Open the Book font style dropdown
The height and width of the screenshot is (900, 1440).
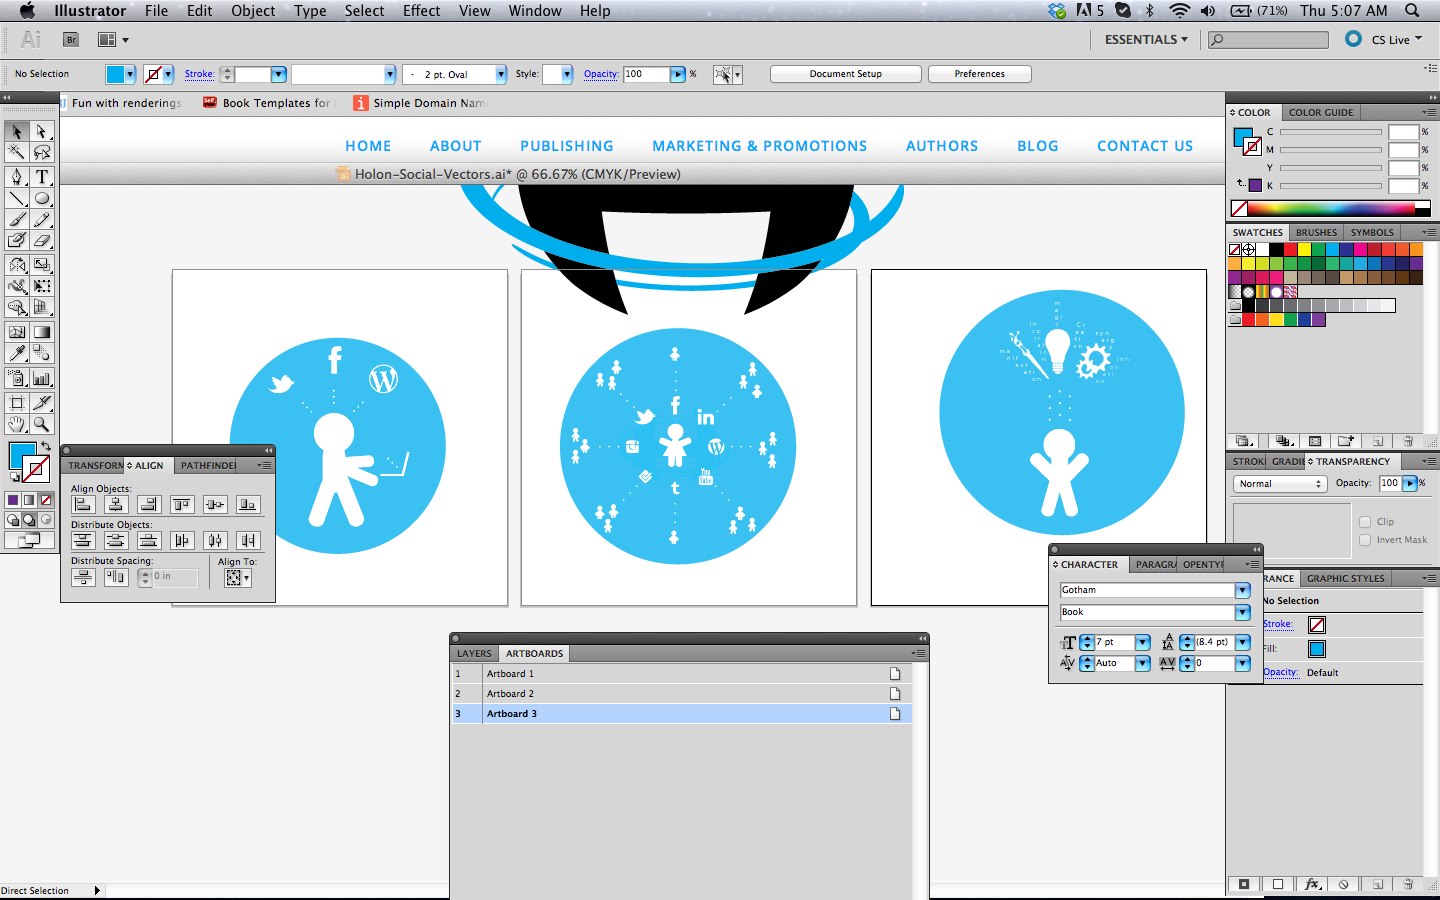click(1242, 612)
